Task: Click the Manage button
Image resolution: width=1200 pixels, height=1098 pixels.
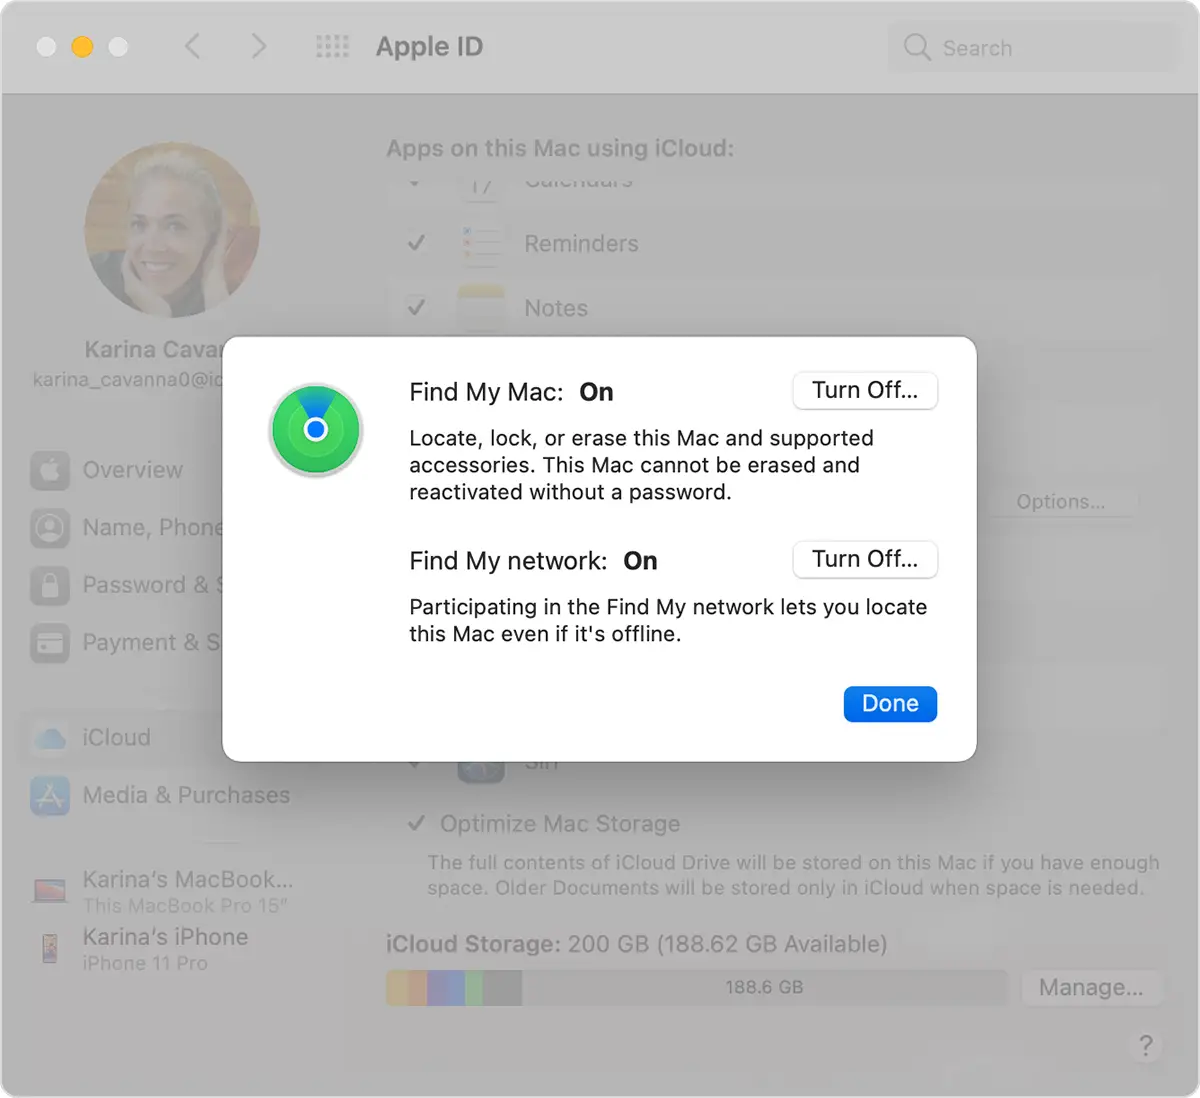Action: [x=1090, y=988]
